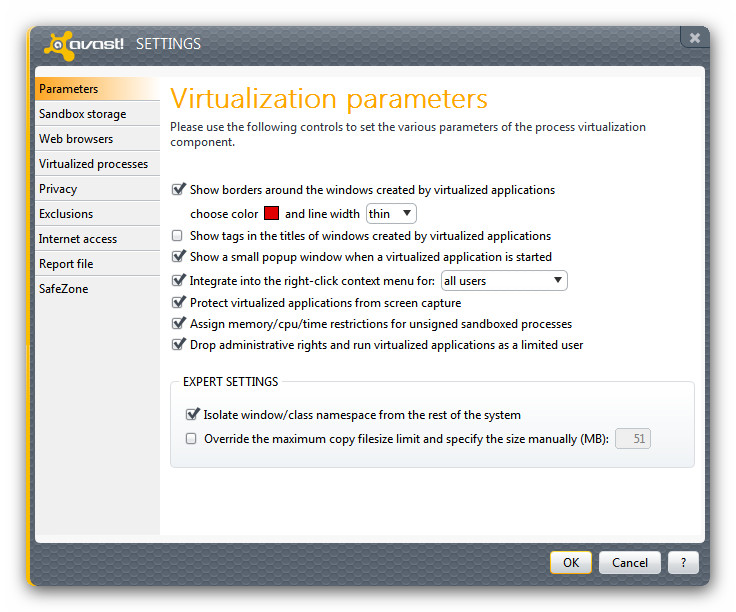The image size is (736, 612).
Task: Click the question mark help button
Action: coord(683,562)
